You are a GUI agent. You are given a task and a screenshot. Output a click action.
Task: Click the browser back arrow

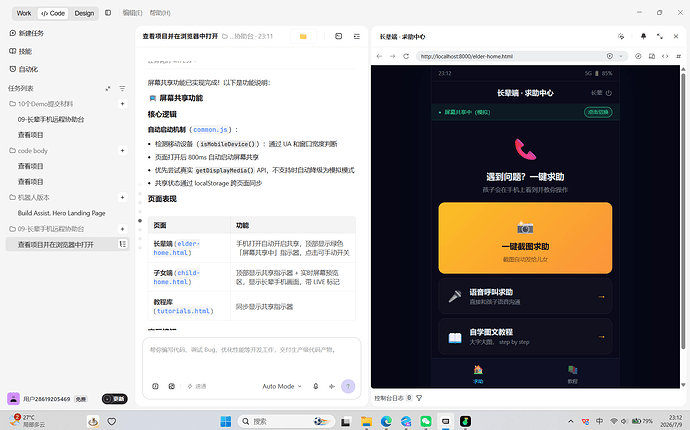click(x=379, y=56)
